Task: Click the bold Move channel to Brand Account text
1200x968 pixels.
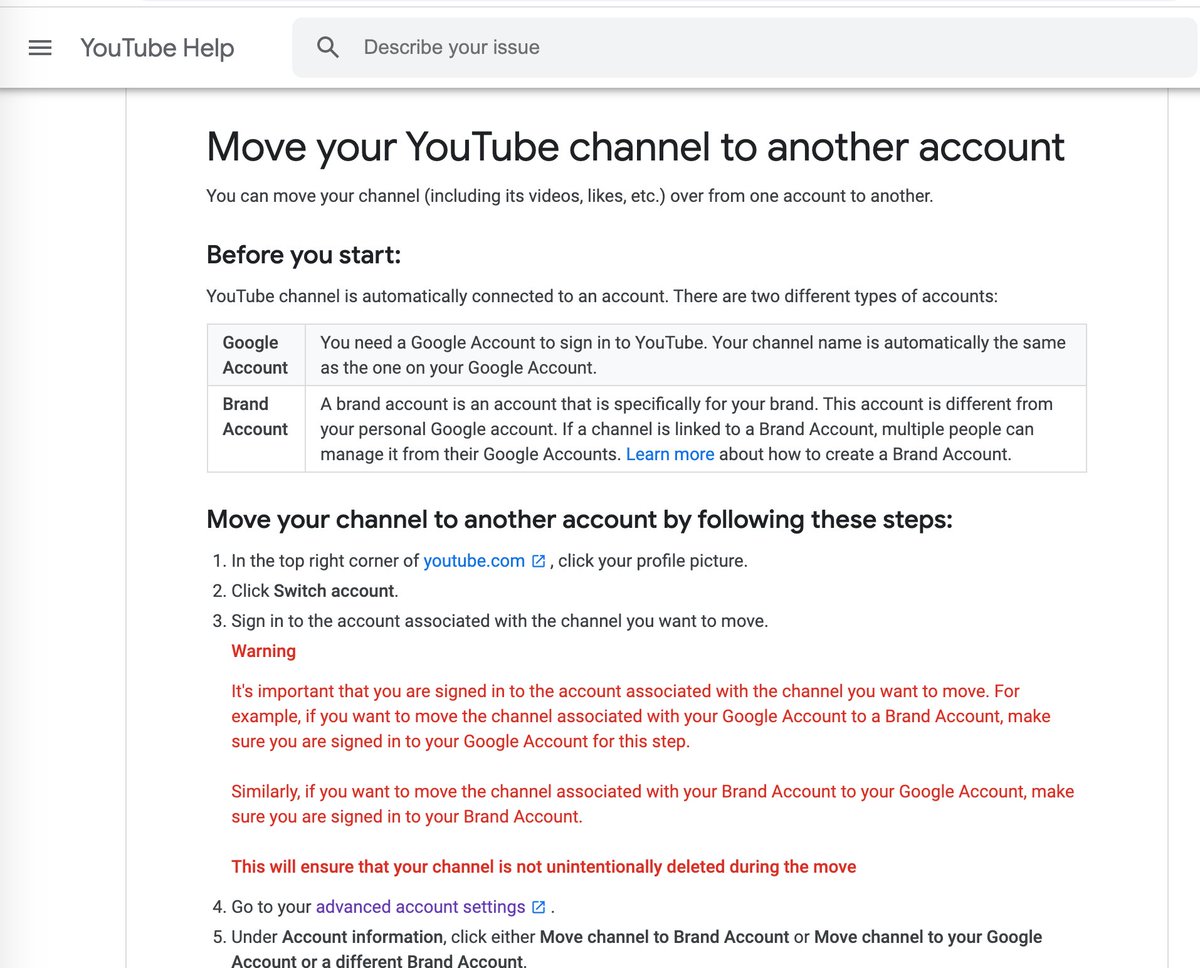Action: point(665,937)
